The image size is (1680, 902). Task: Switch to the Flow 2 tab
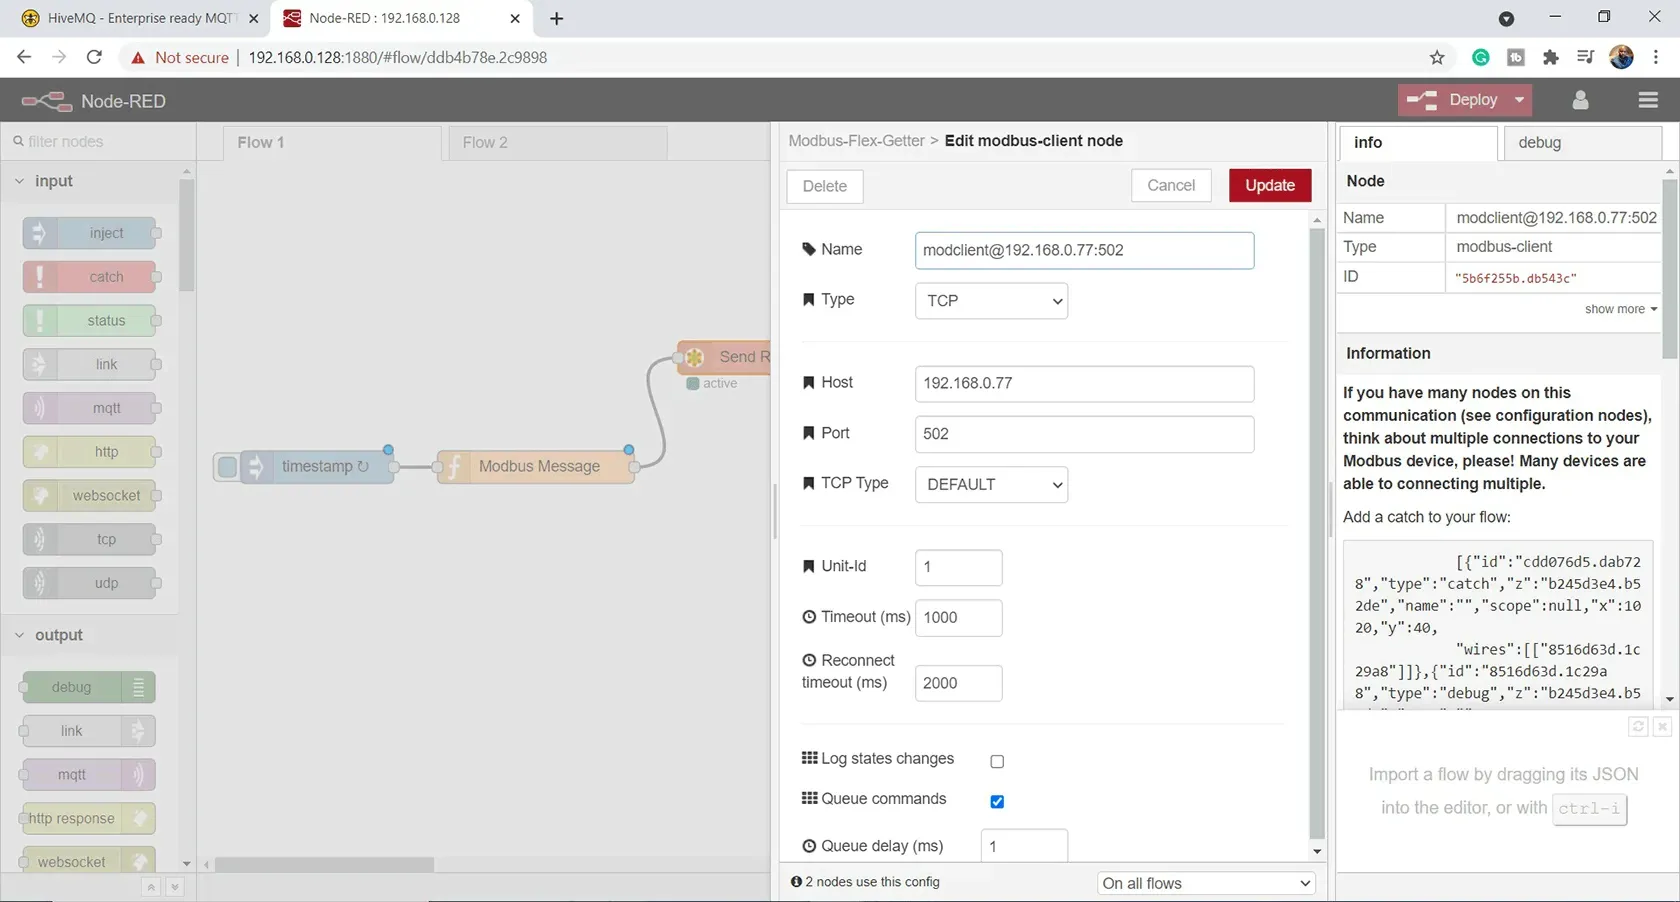pos(556,142)
